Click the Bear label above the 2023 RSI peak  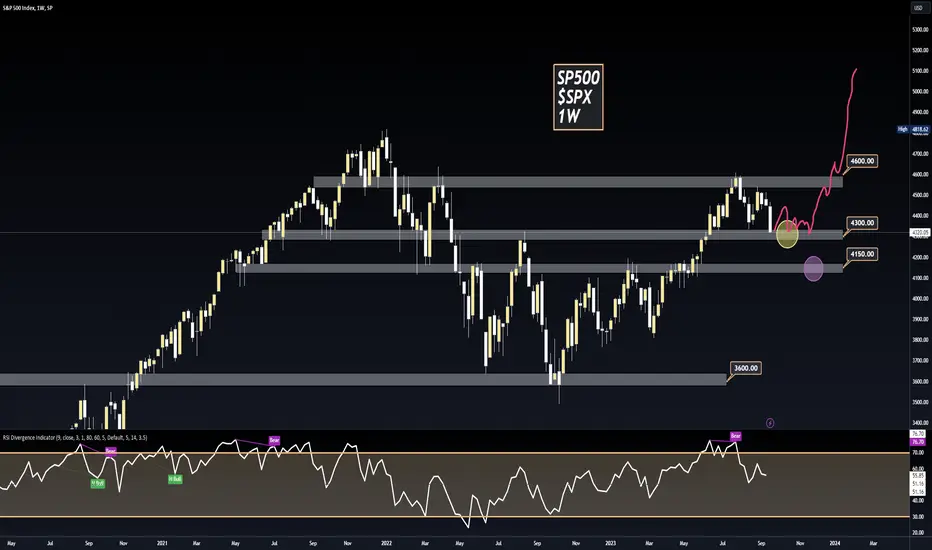coord(735,436)
